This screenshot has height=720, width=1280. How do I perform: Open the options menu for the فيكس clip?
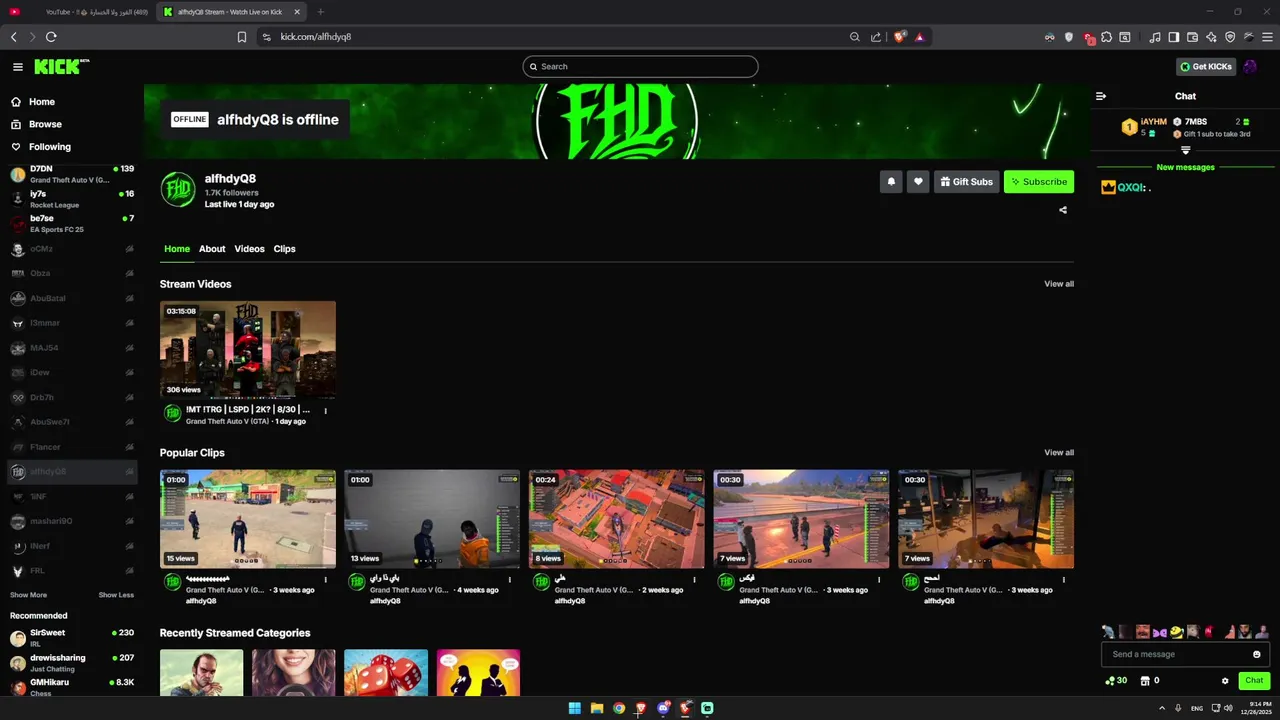879,580
